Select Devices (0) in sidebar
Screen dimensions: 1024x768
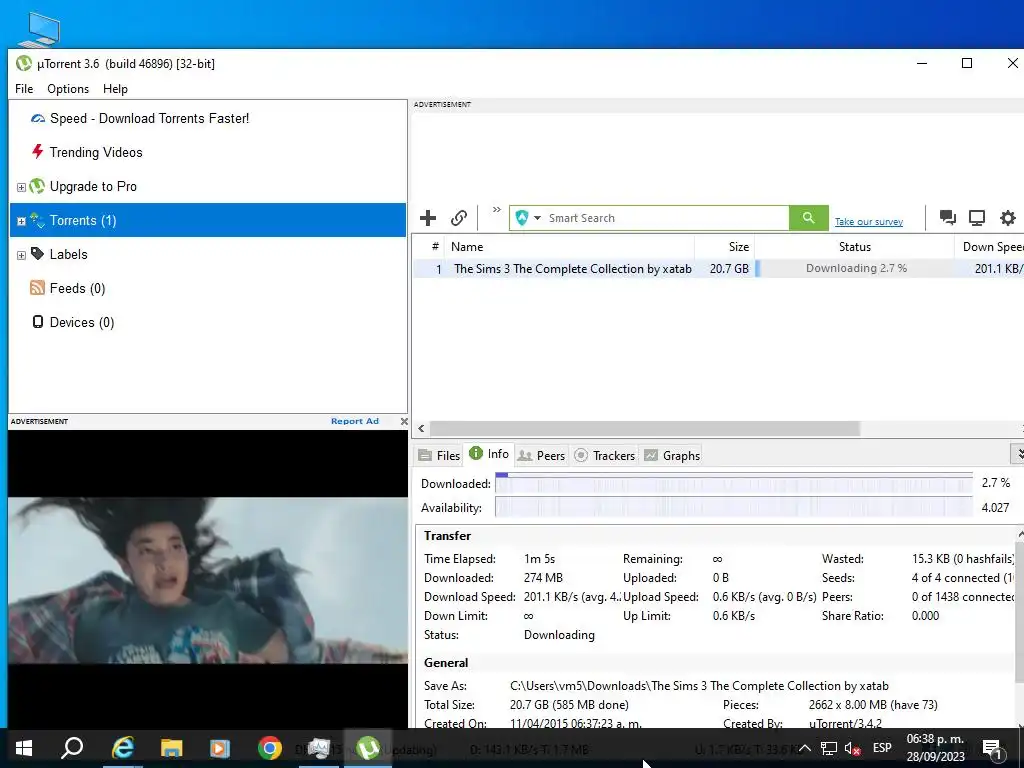pos(82,322)
